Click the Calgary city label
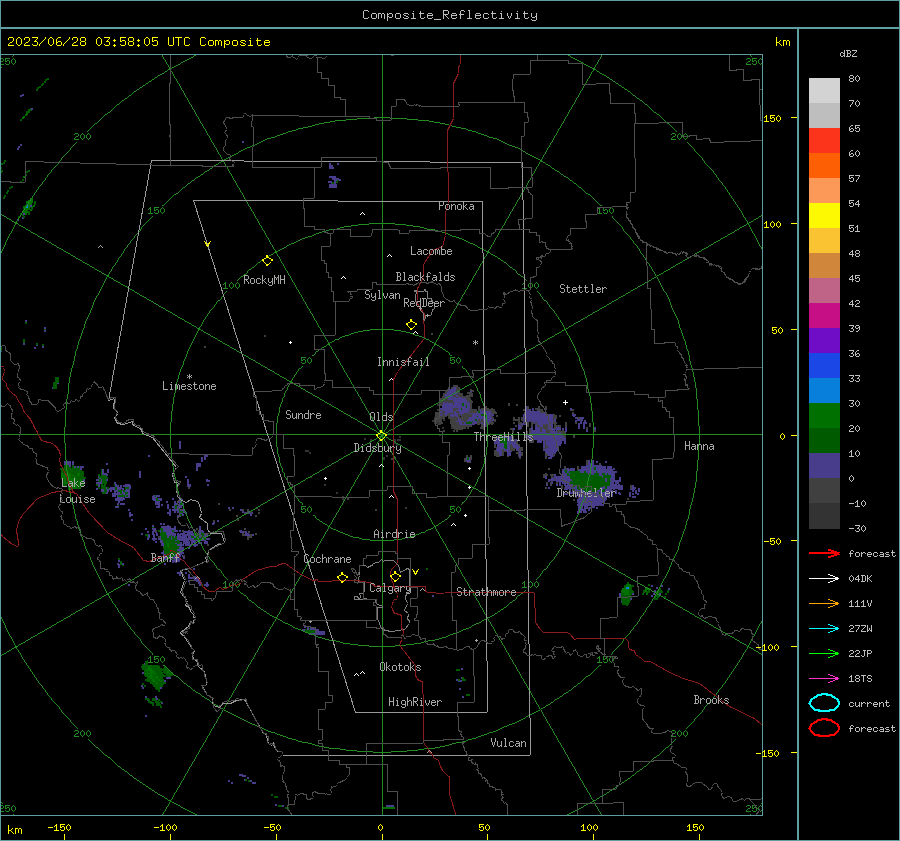 point(390,588)
